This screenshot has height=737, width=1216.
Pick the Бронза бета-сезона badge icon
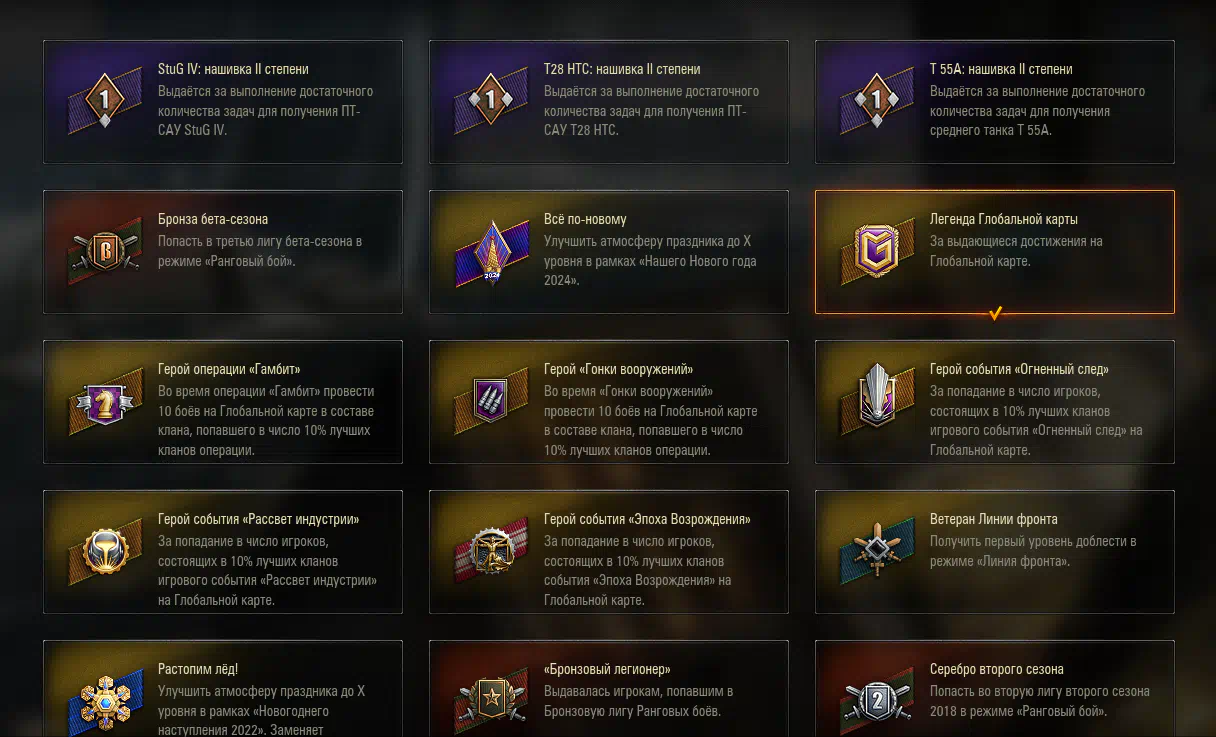[x=105, y=251]
